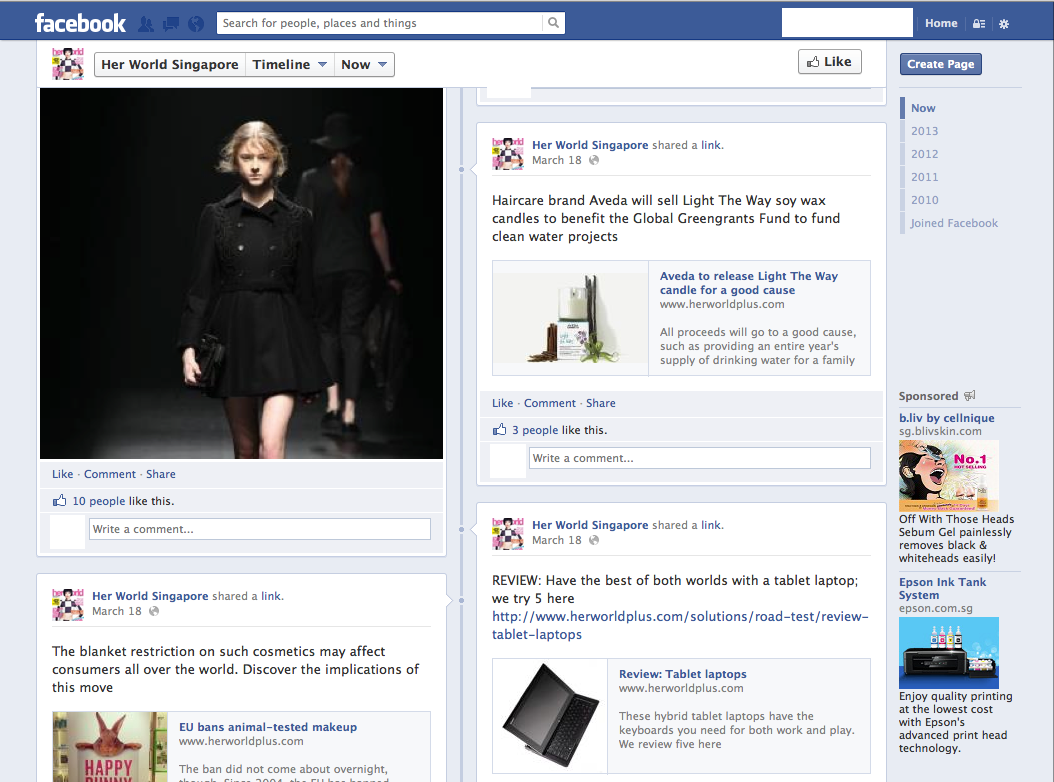Click March 18 date on Aveda post
Screen dimensions: 1054x782
[557, 160]
